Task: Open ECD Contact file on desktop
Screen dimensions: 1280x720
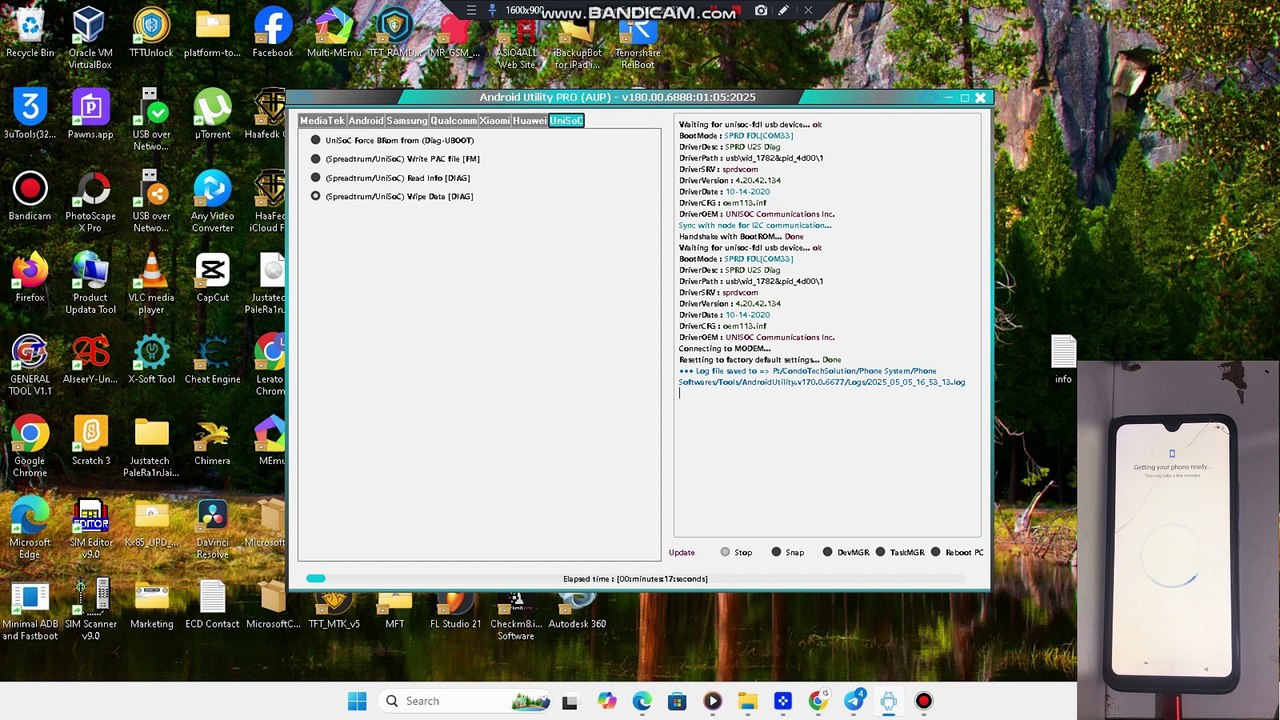Action: point(212,604)
